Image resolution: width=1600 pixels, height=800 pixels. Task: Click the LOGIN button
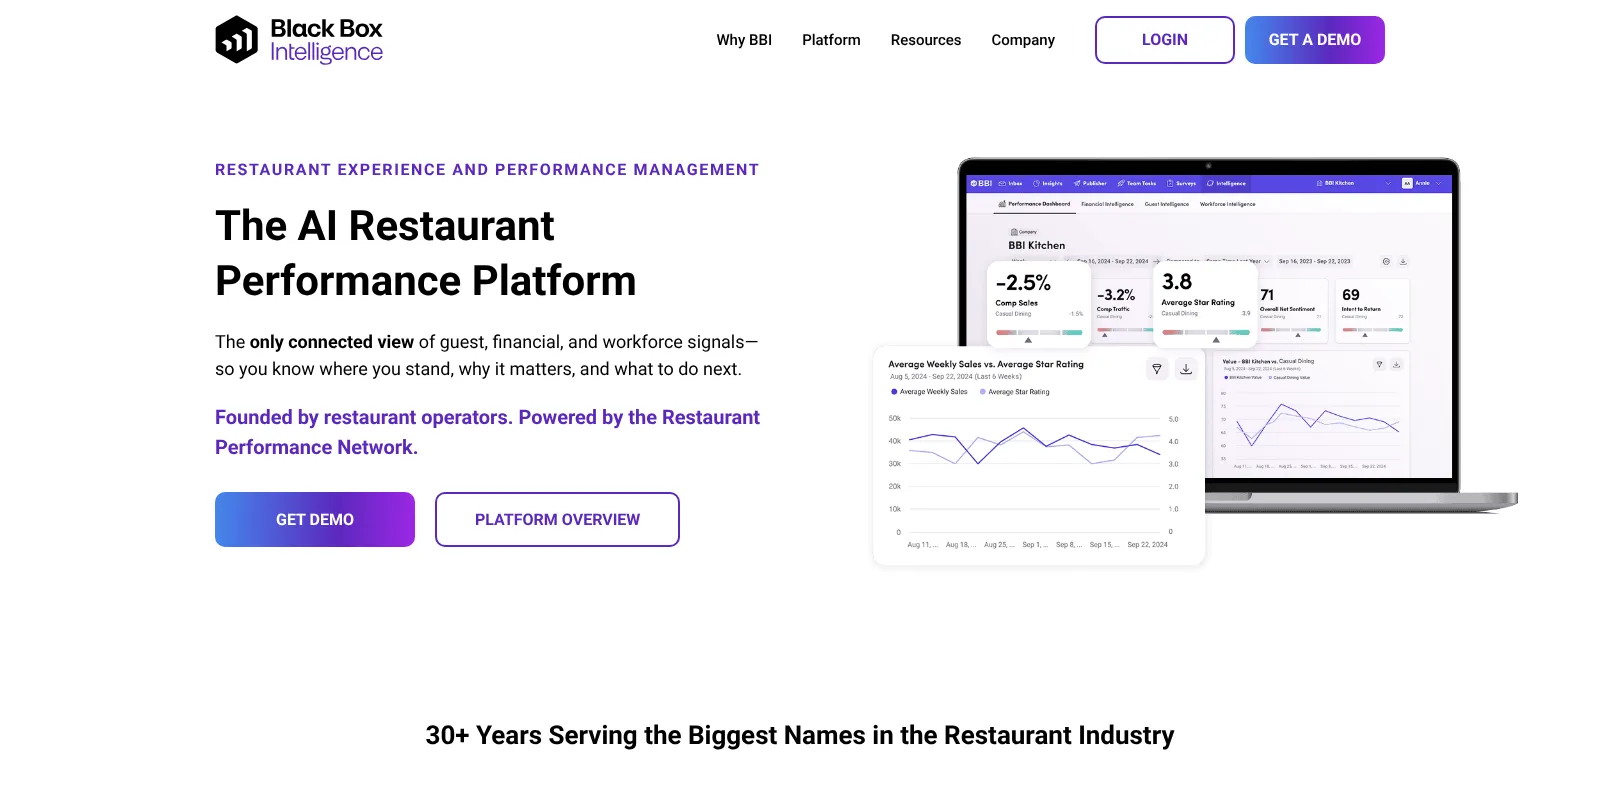coord(1165,40)
